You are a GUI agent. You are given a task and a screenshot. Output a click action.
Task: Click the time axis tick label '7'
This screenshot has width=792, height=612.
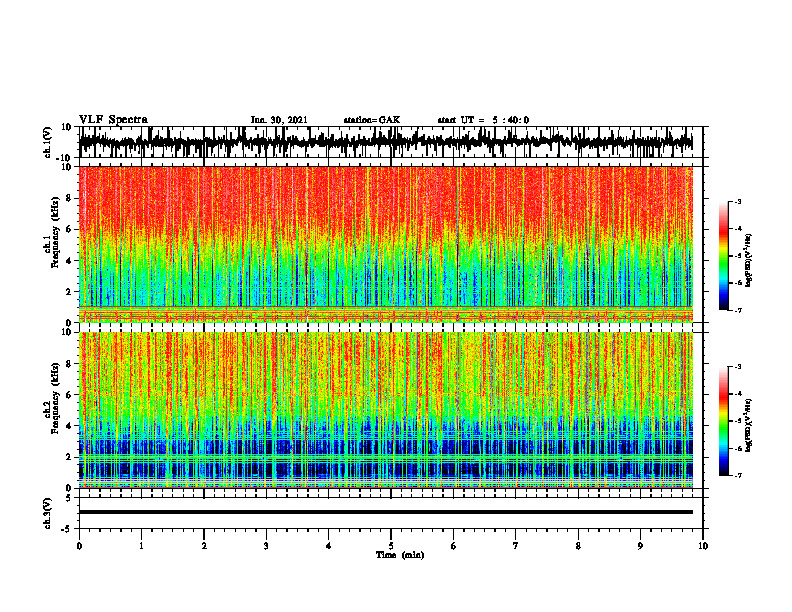[x=516, y=546]
